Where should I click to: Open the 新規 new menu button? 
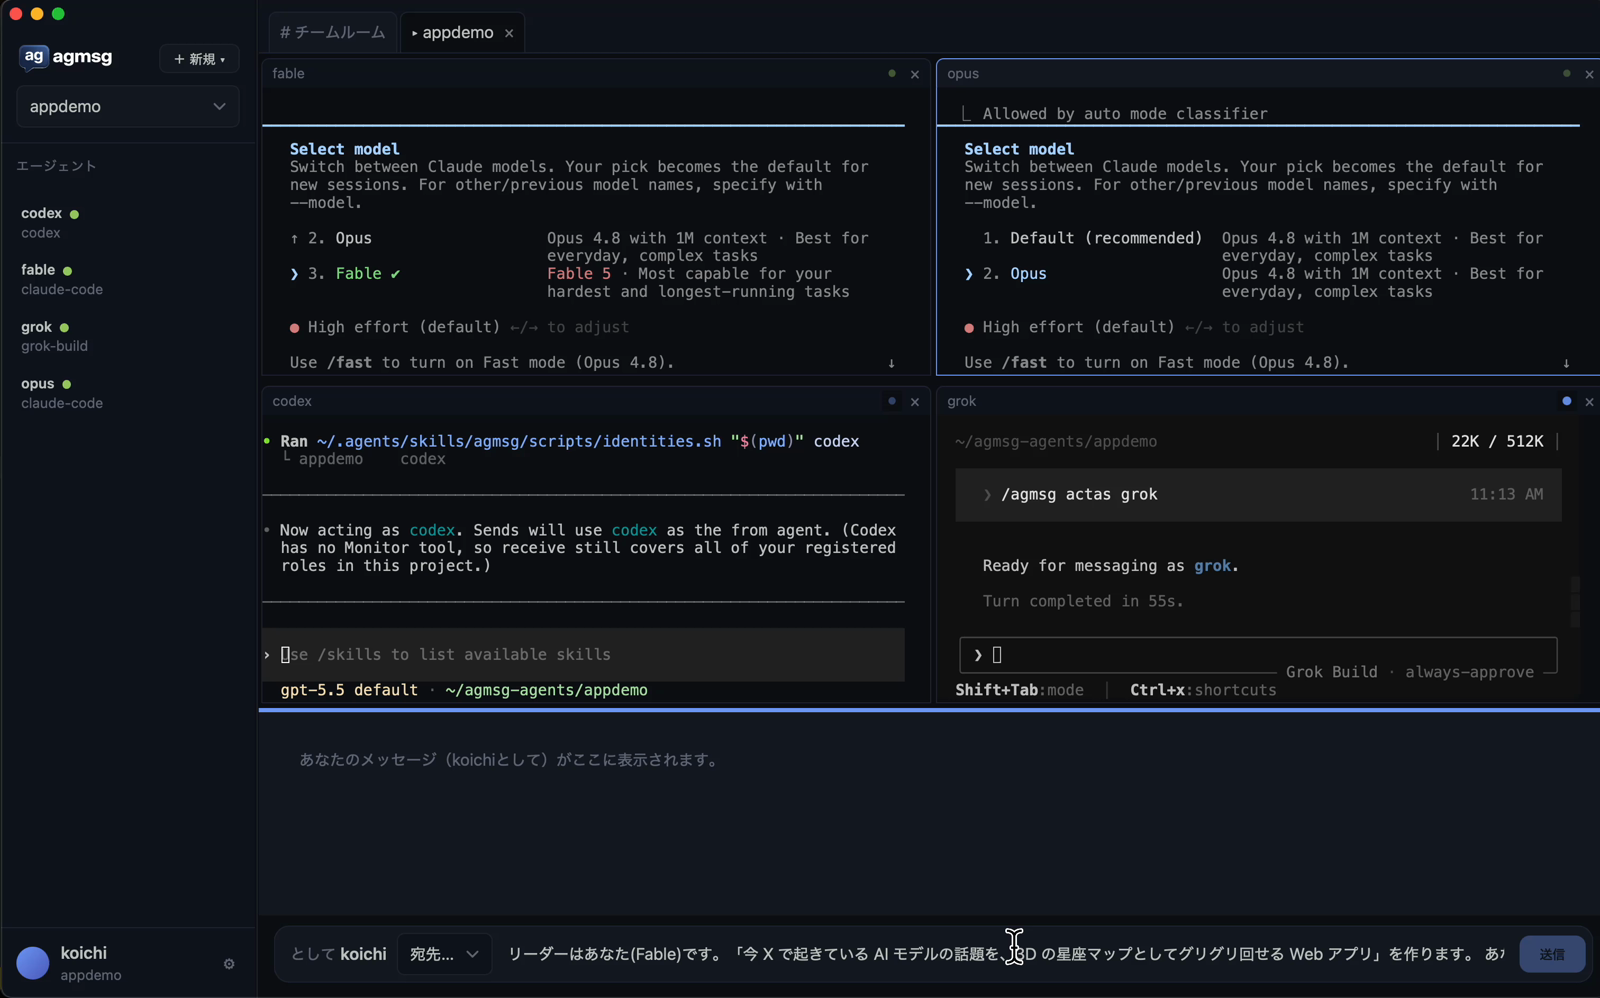199,59
